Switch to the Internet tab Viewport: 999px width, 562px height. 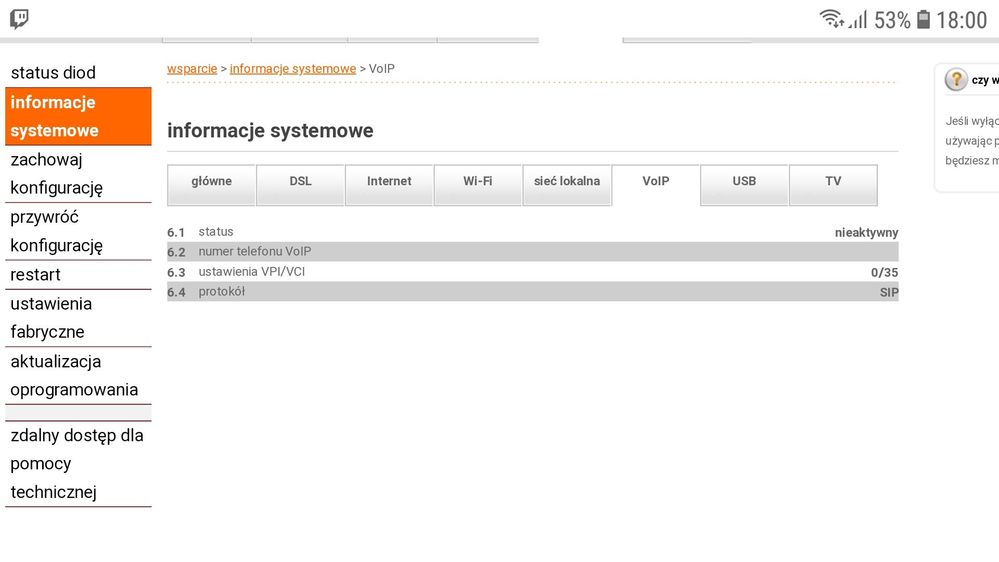pos(389,185)
